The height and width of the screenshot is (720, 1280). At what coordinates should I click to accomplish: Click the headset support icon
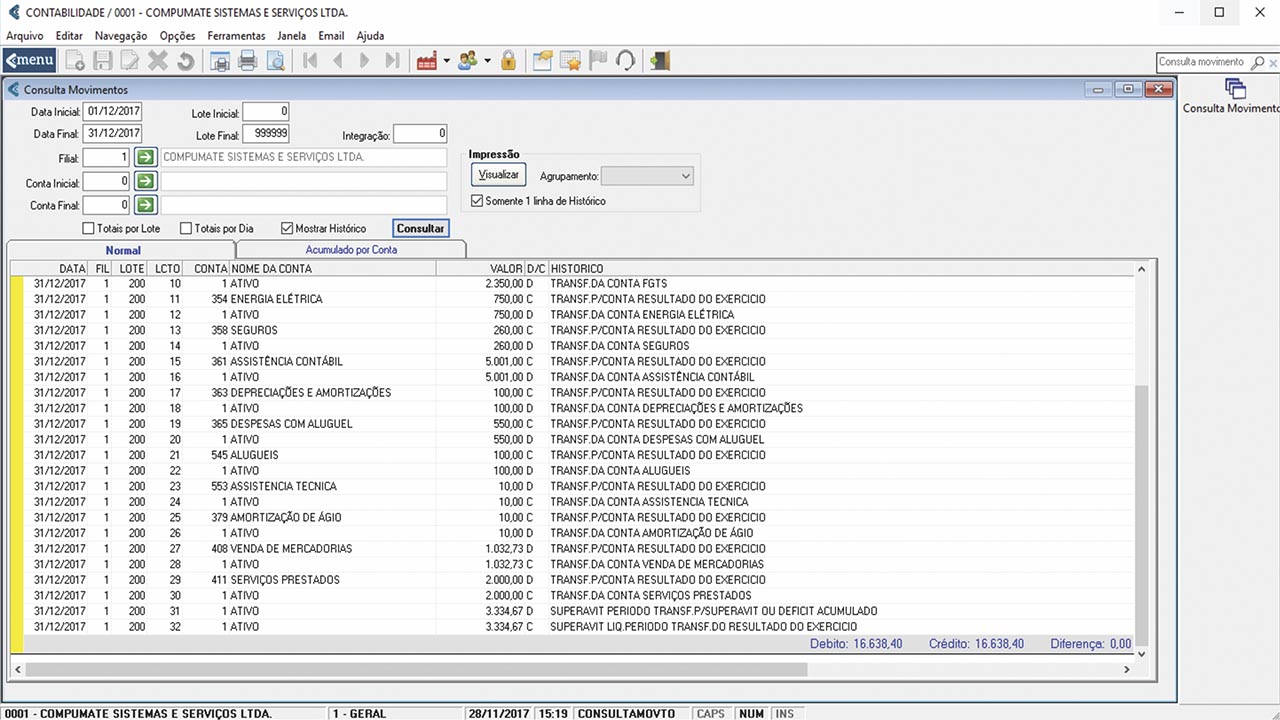click(x=625, y=61)
